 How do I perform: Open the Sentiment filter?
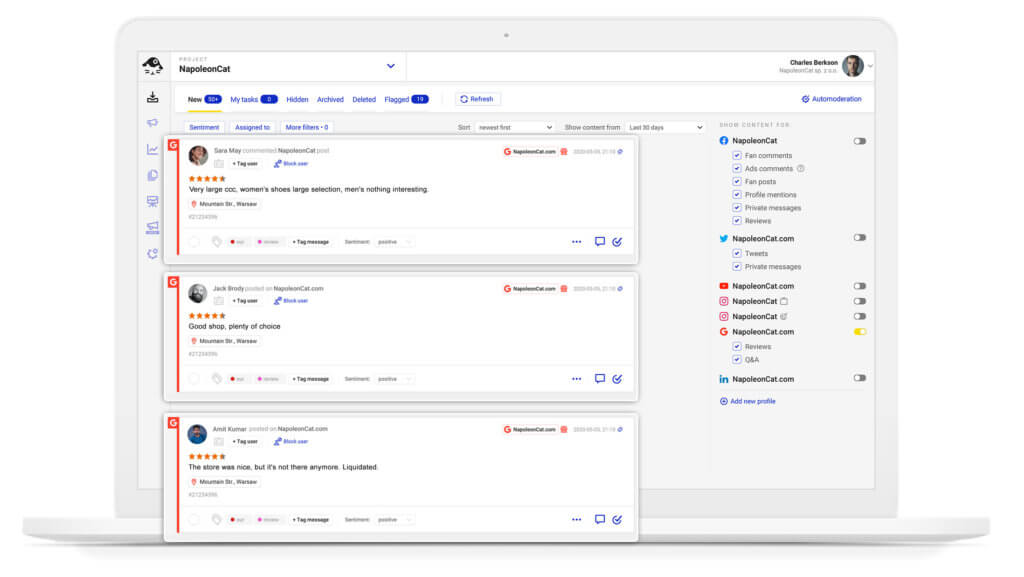(204, 127)
